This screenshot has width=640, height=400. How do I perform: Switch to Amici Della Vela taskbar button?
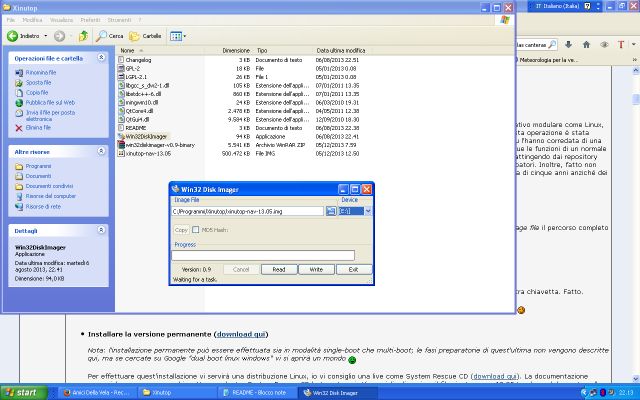[x=96, y=393]
